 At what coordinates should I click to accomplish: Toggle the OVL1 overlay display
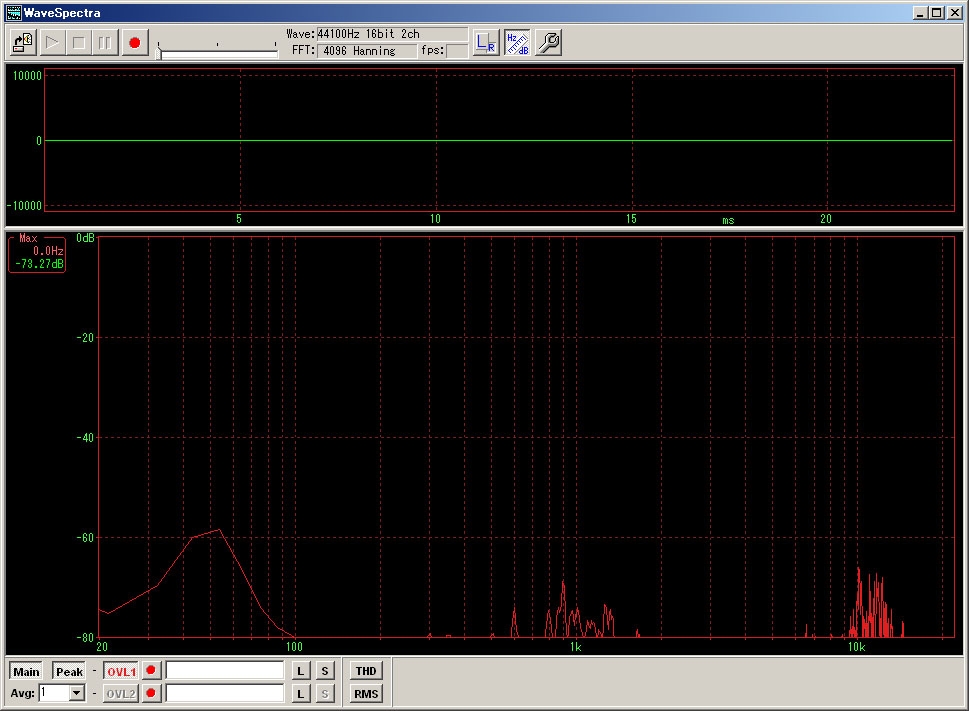tap(121, 671)
